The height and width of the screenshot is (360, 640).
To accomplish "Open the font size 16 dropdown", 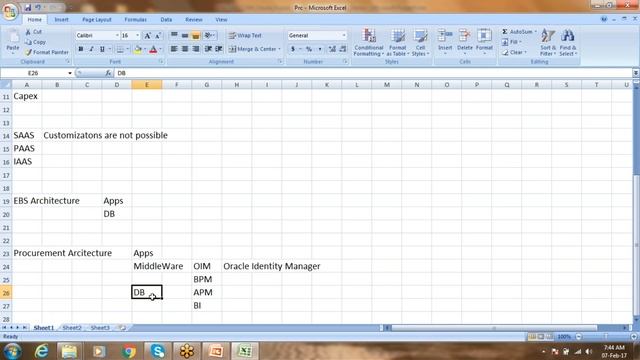I will [137, 36].
